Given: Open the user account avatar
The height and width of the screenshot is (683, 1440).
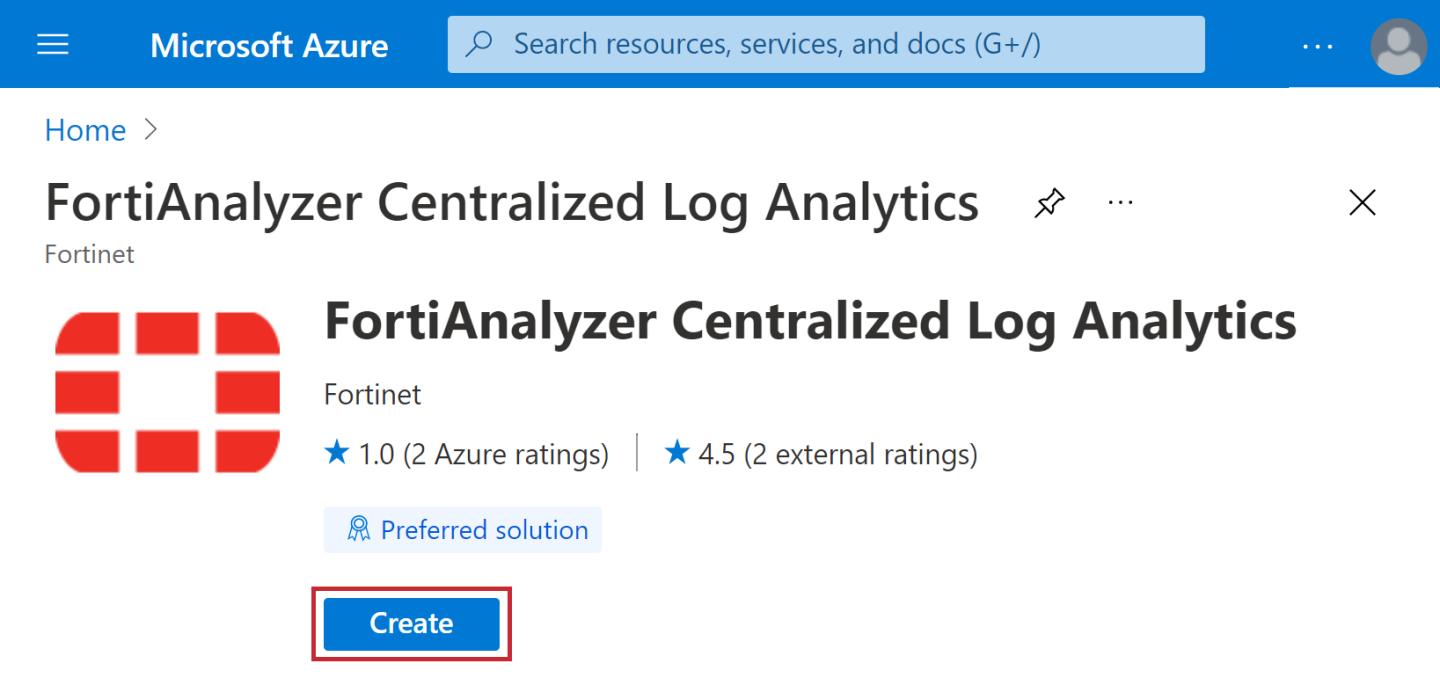Looking at the screenshot, I should click(x=1398, y=46).
